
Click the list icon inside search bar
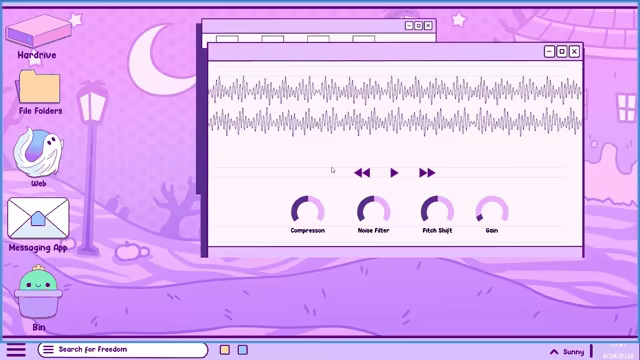pyautogui.click(x=48, y=349)
